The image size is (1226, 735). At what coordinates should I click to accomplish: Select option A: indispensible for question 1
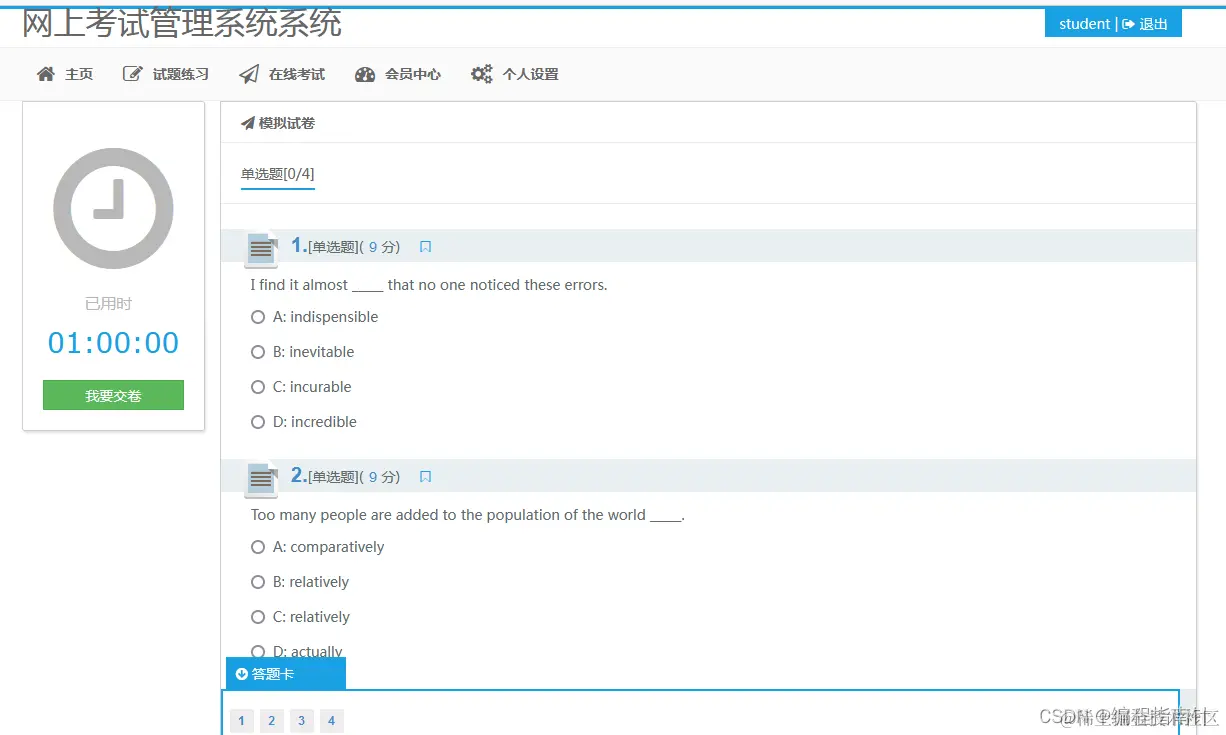point(258,317)
